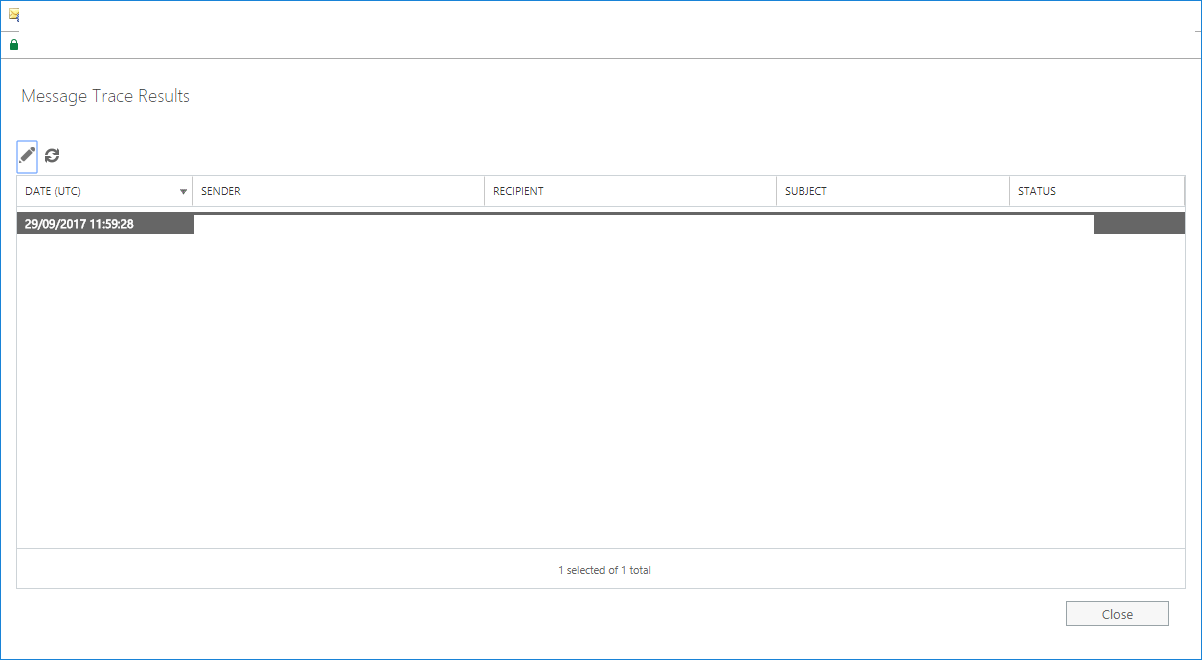Sort by the SUBJECT column header
This screenshot has width=1202, height=660.
[x=893, y=191]
